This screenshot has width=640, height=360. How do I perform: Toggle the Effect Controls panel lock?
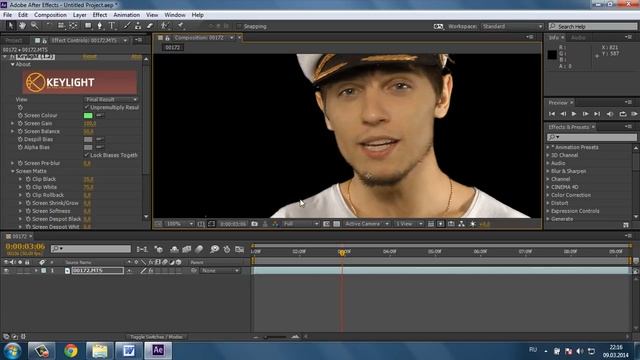pyautogui.click(x=44, y=40)
